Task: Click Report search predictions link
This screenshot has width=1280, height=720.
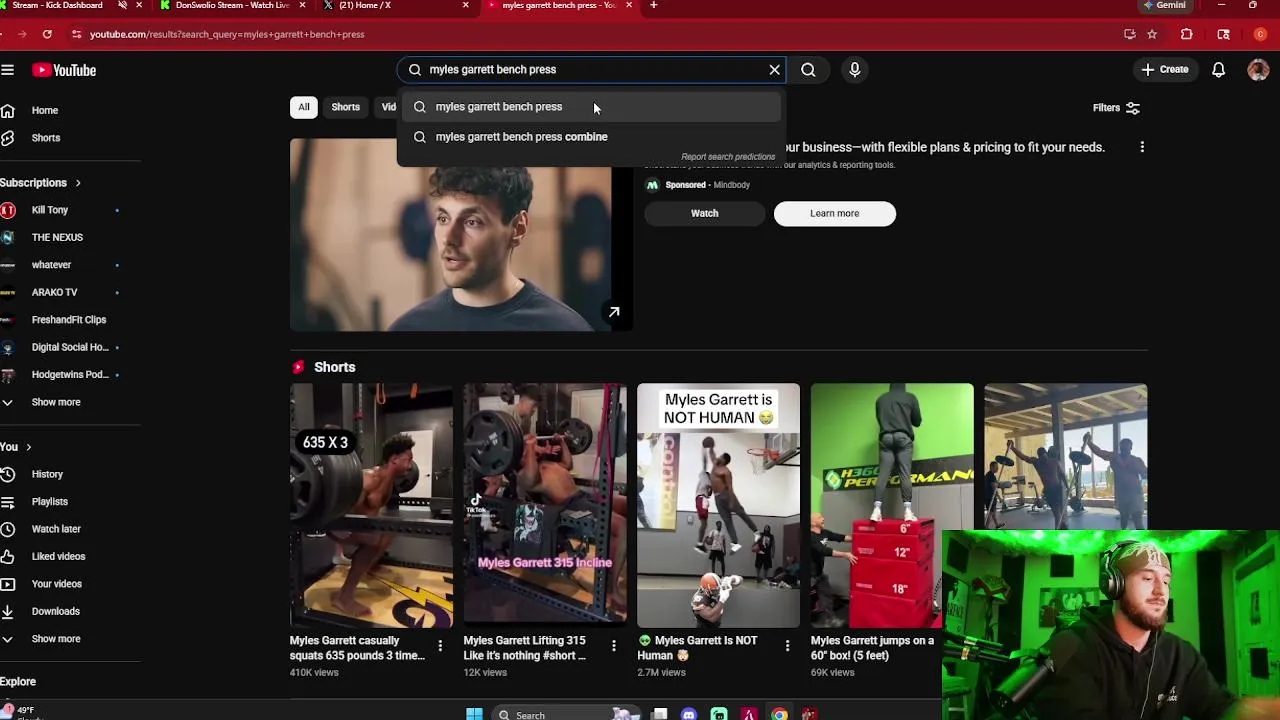Action: coord(728,157)
